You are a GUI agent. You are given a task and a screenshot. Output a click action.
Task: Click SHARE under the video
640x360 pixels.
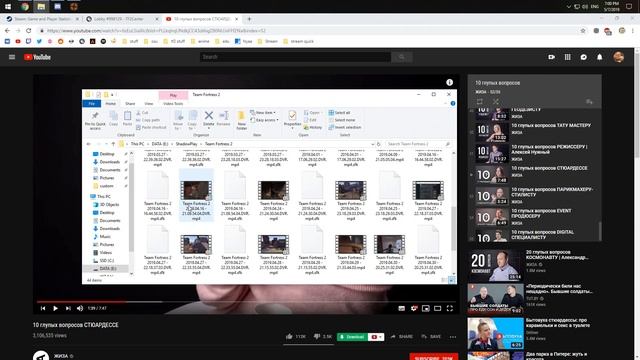point(401,337)
